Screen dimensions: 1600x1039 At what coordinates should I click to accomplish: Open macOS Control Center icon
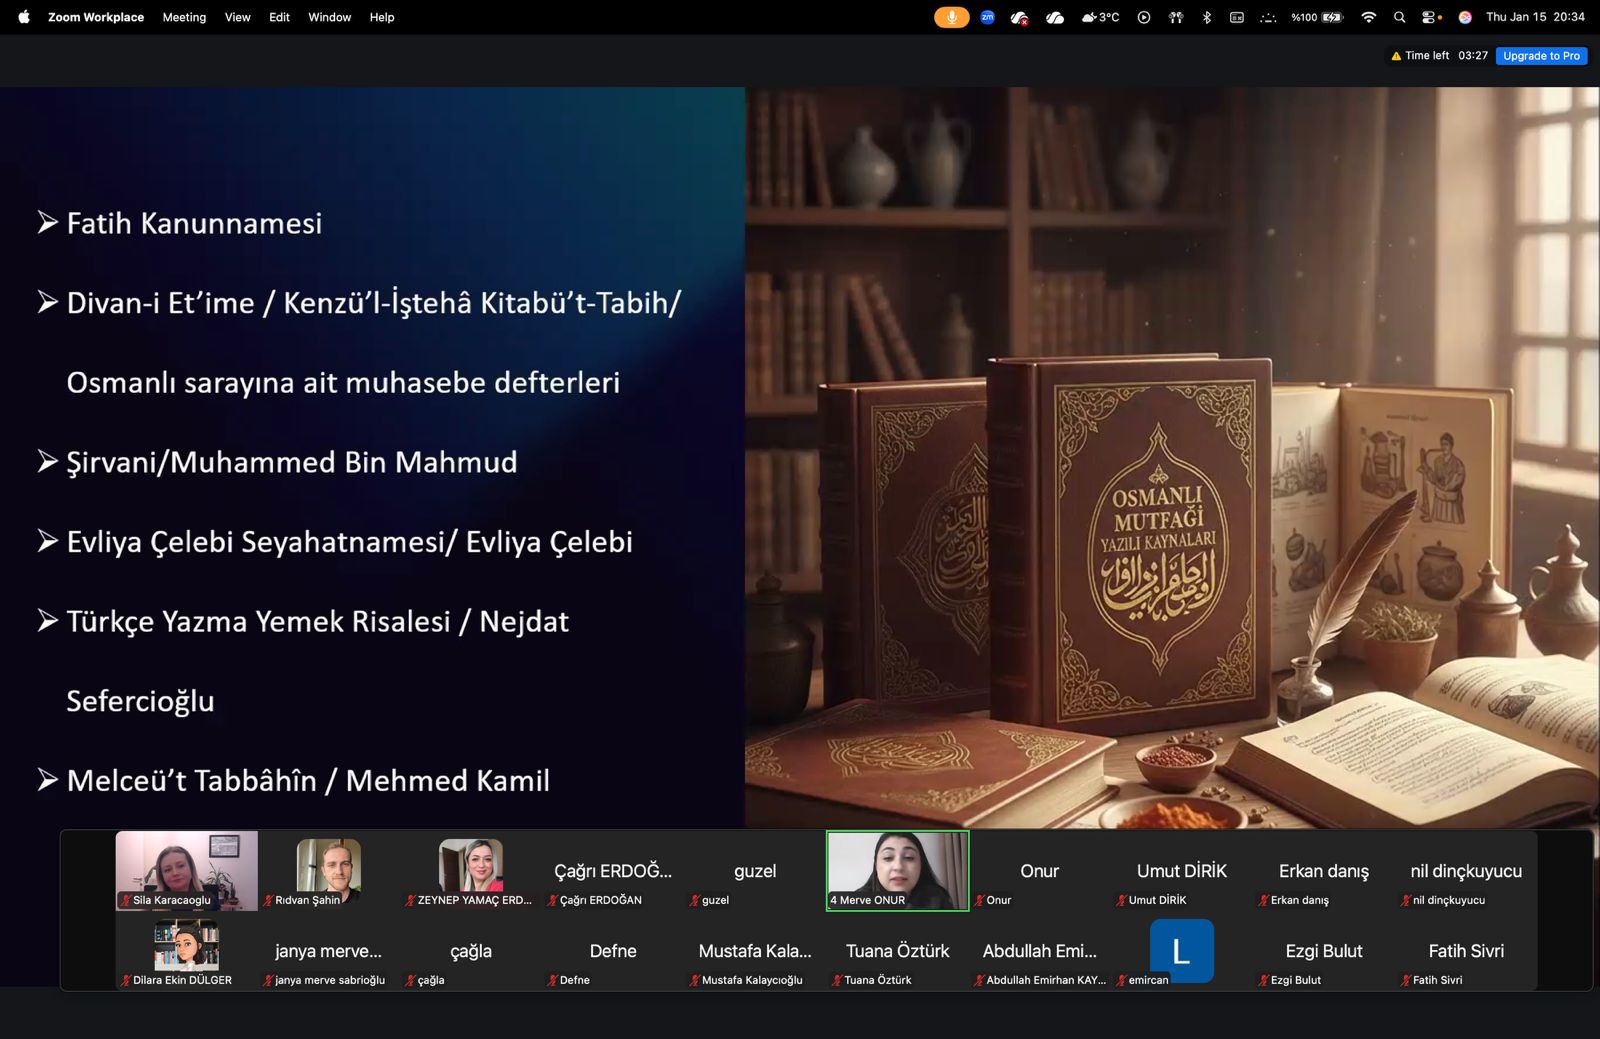(x=1431, y=17)
